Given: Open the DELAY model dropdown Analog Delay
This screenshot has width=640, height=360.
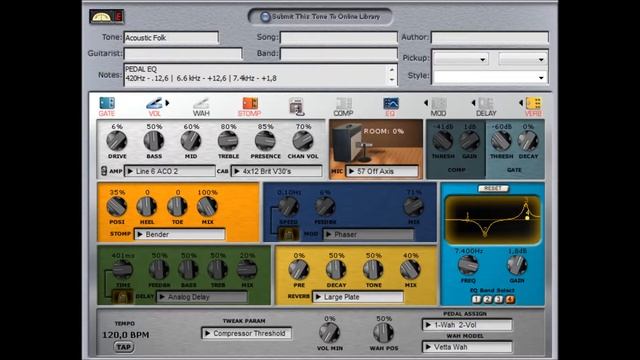Looking at the screenshot, I should click(x=202, y=297).
